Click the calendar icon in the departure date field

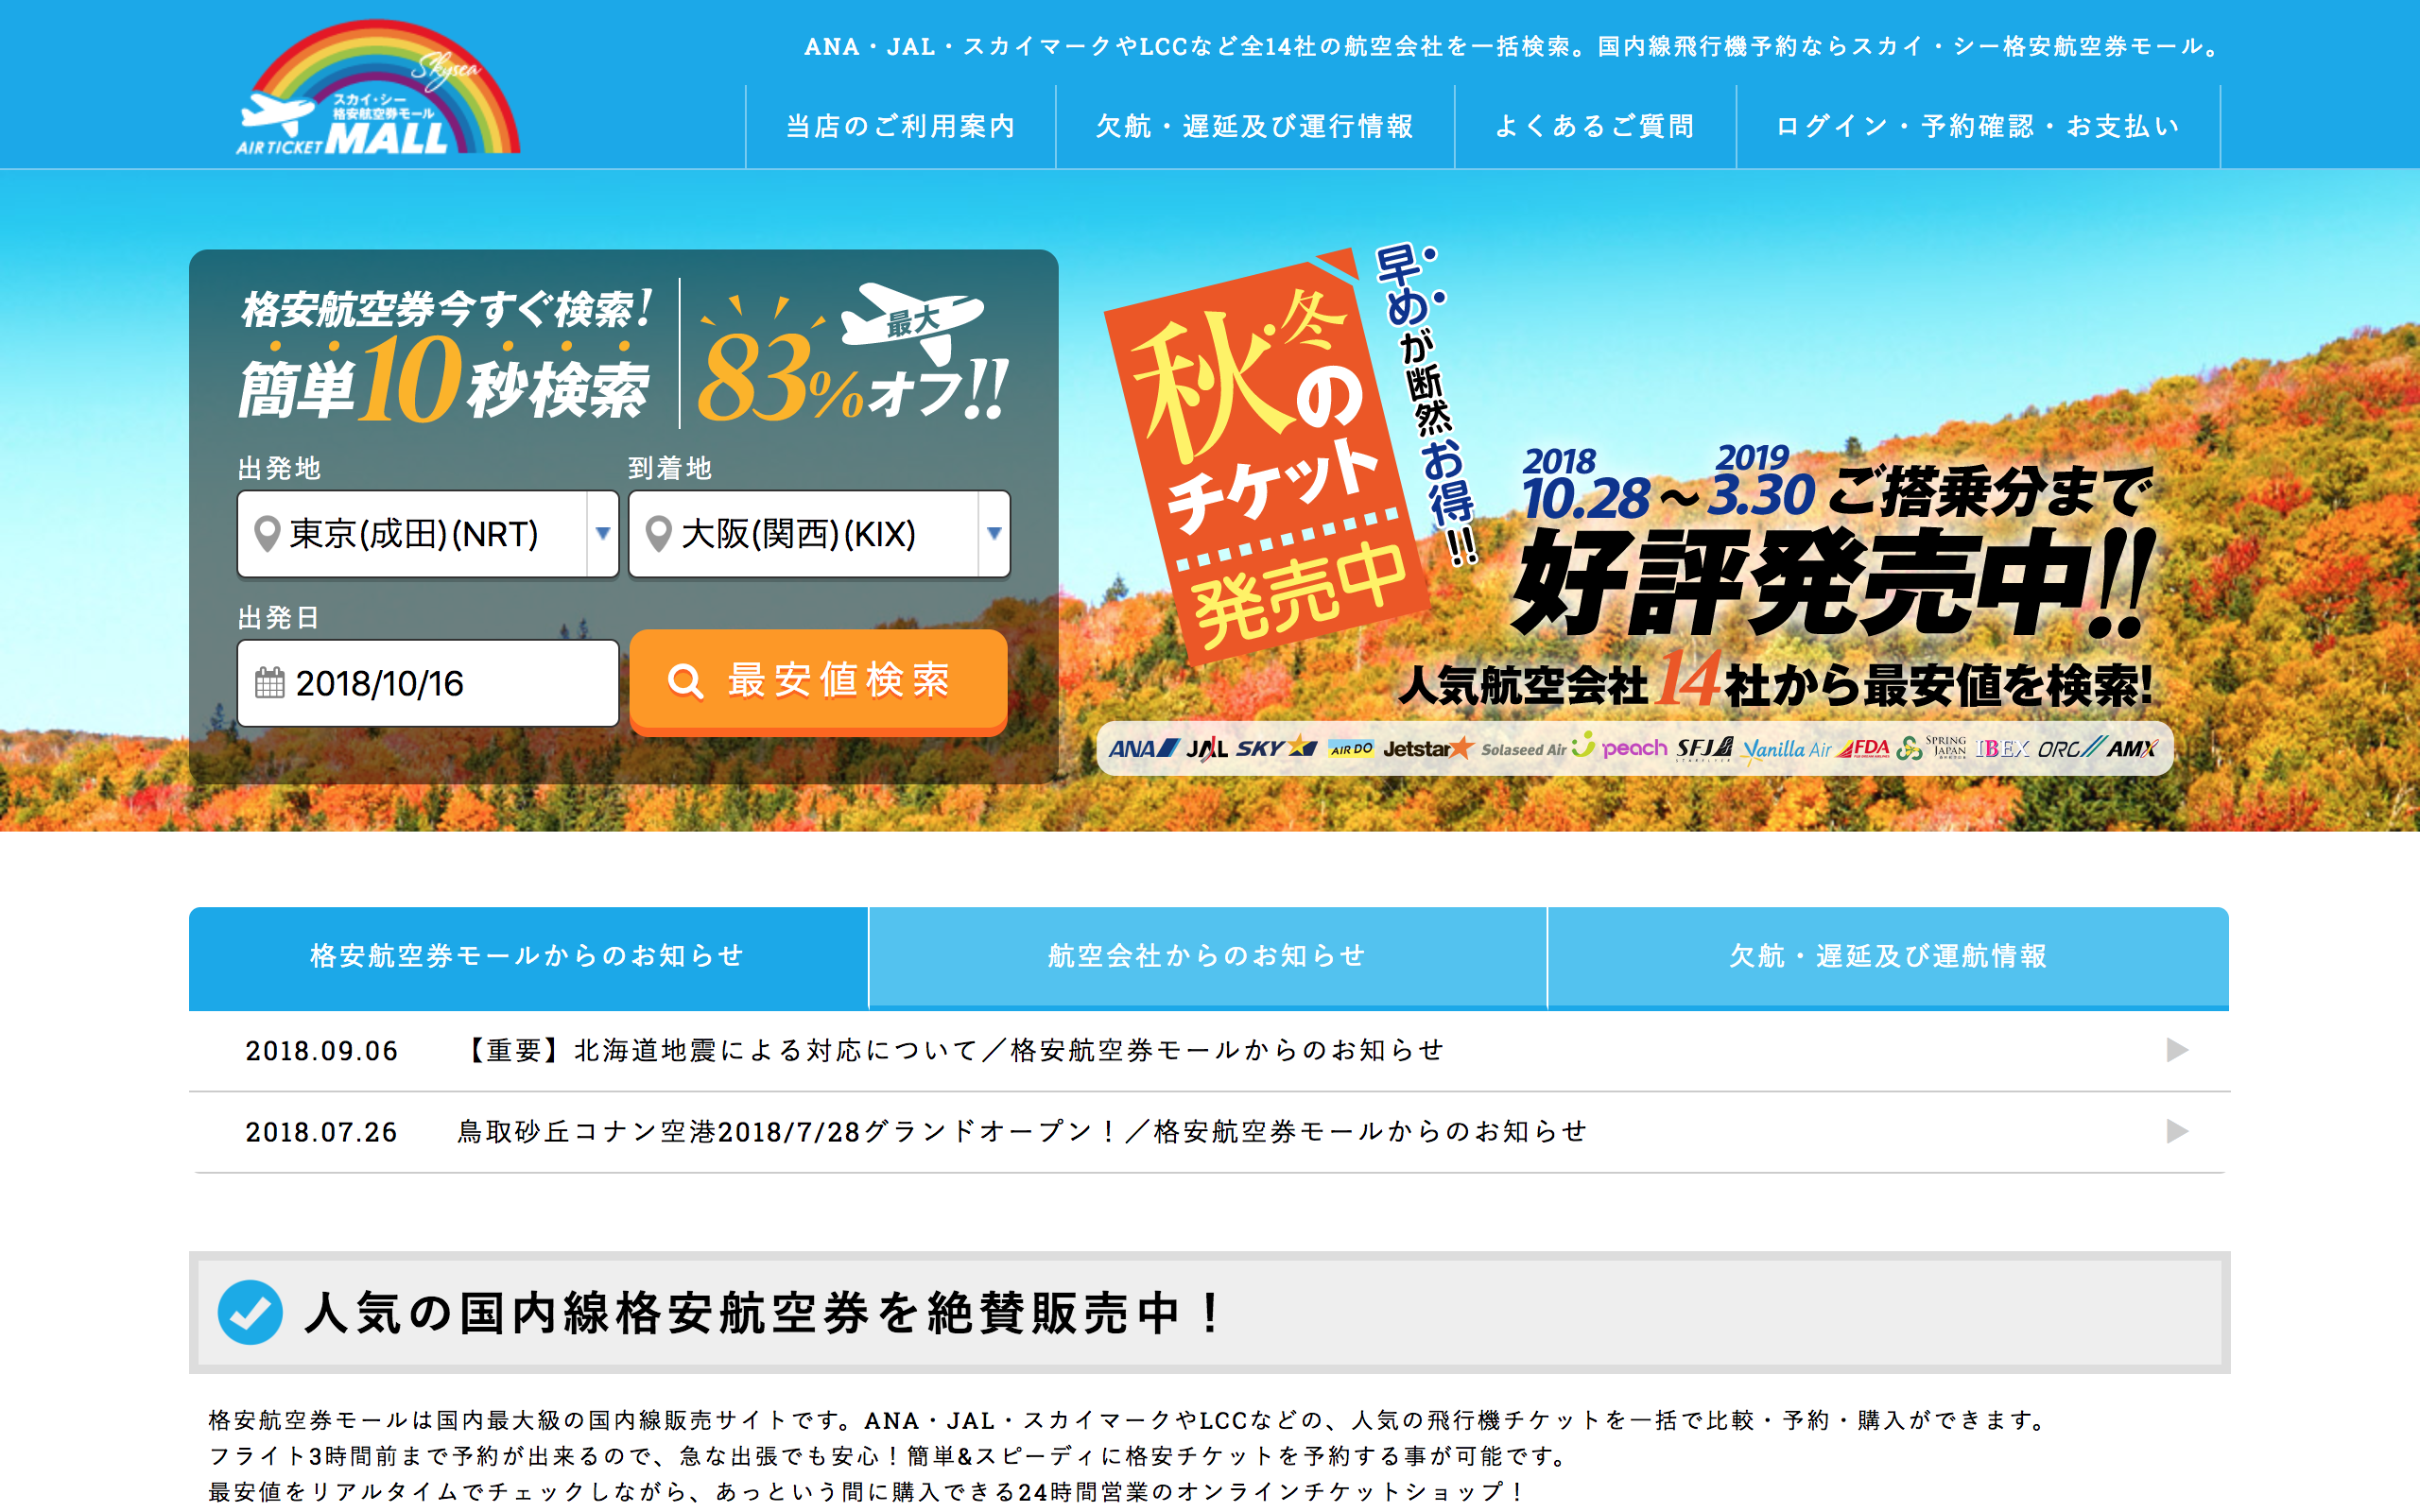269,683
